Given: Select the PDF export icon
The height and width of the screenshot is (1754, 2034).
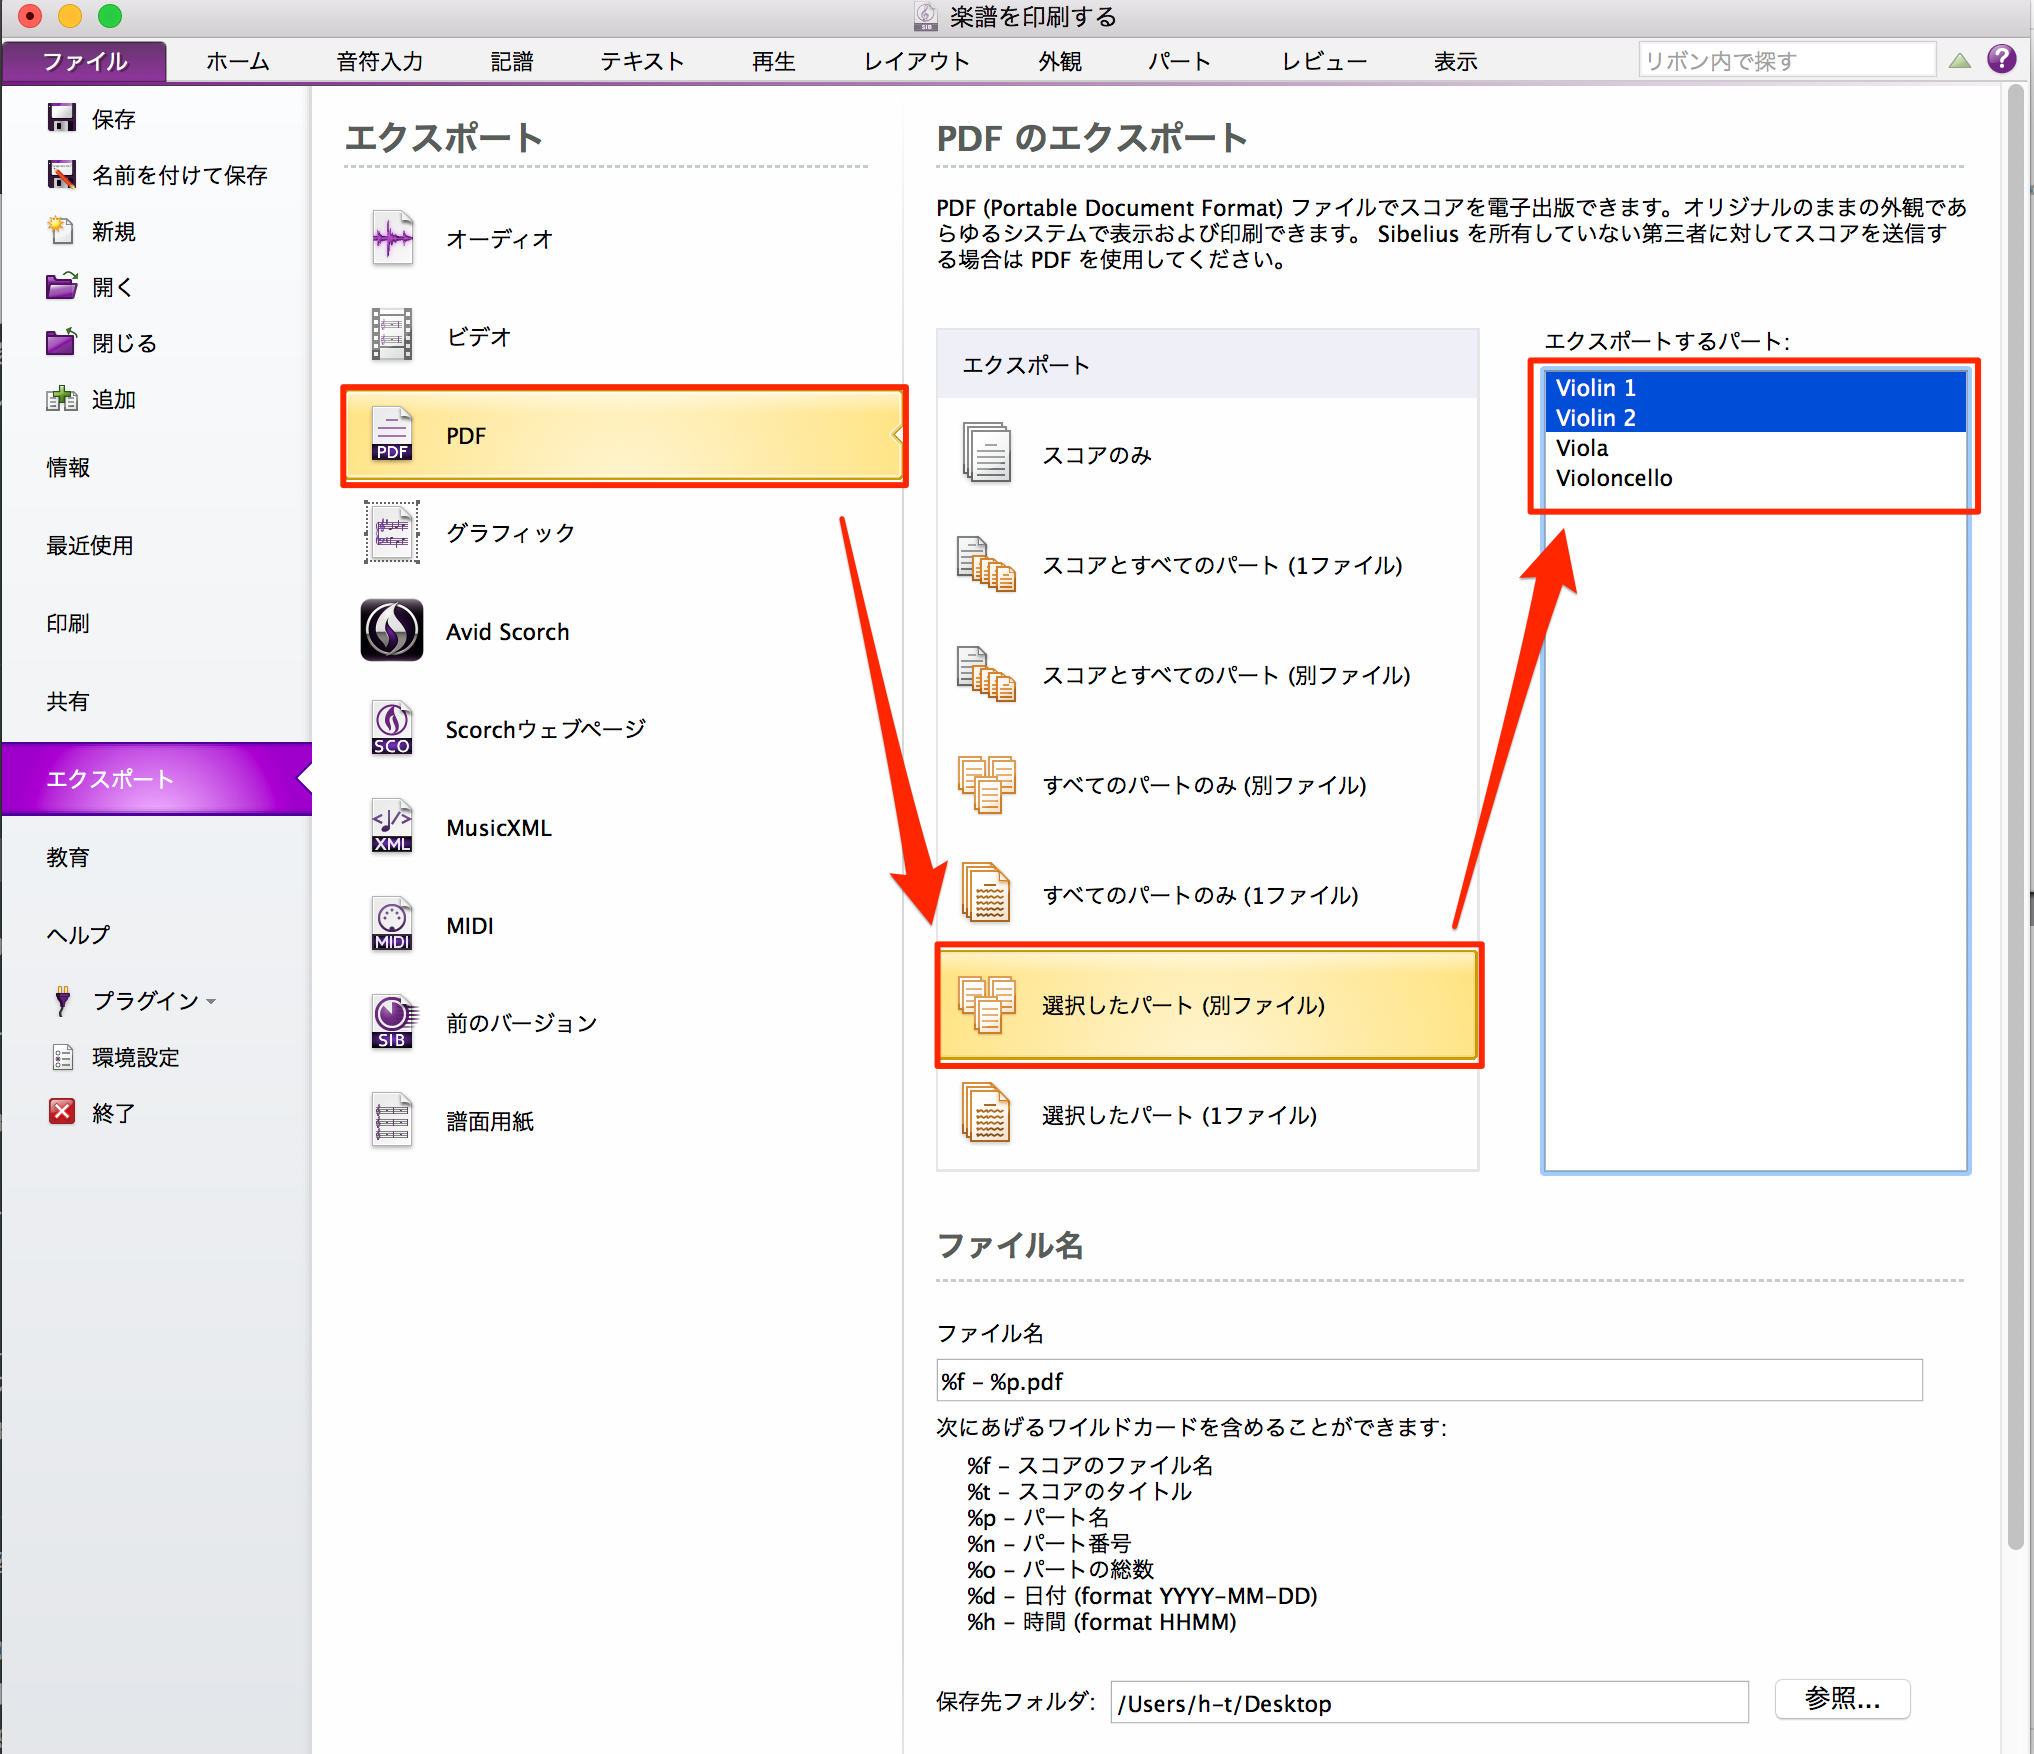Looking at the screenshot, I should pyautogui.click(x=392, y=434).
